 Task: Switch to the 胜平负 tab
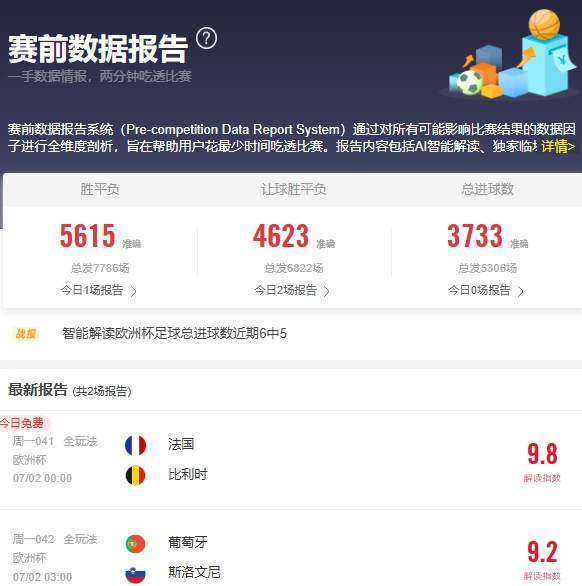pos(100,189)
